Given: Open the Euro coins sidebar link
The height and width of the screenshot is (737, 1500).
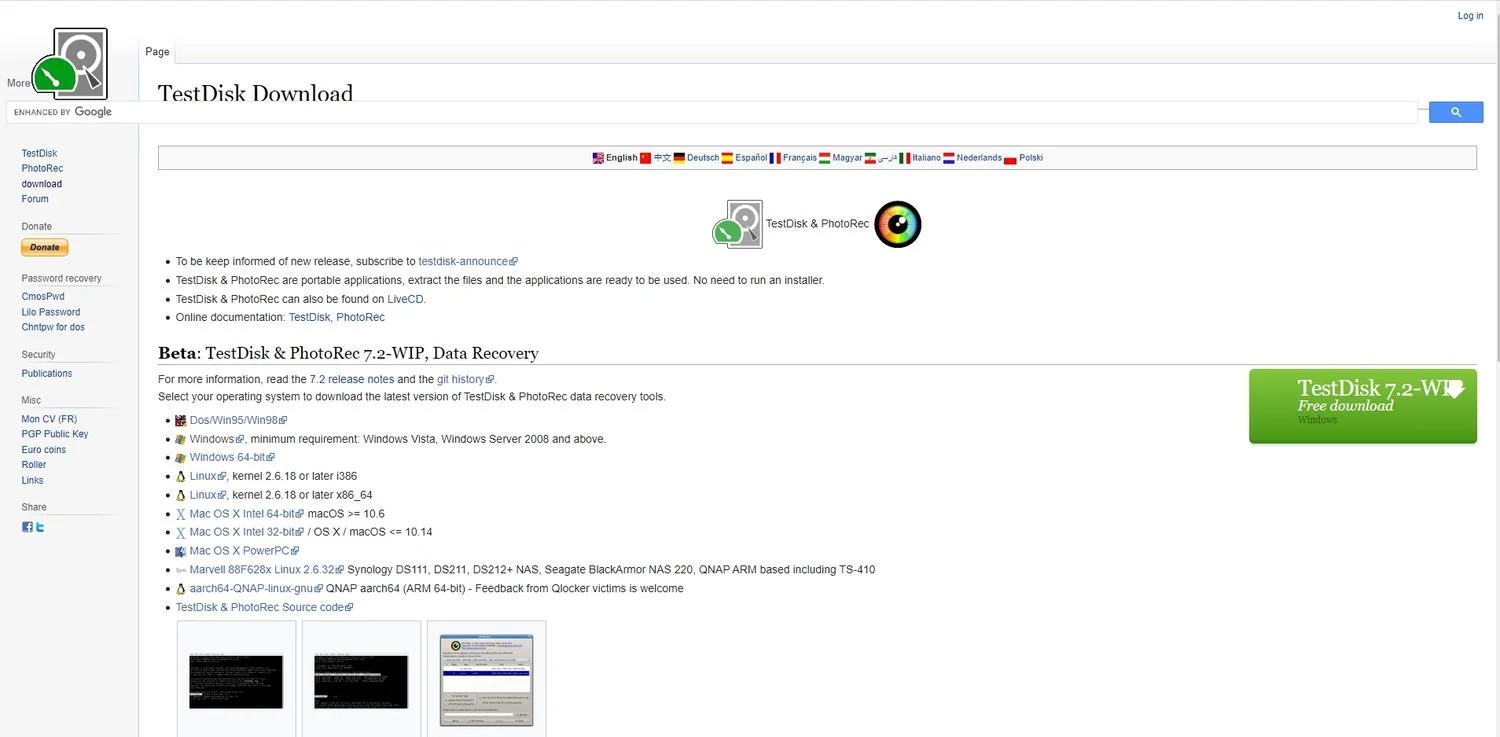Looking at the screenshot, I should pos(44,450).
